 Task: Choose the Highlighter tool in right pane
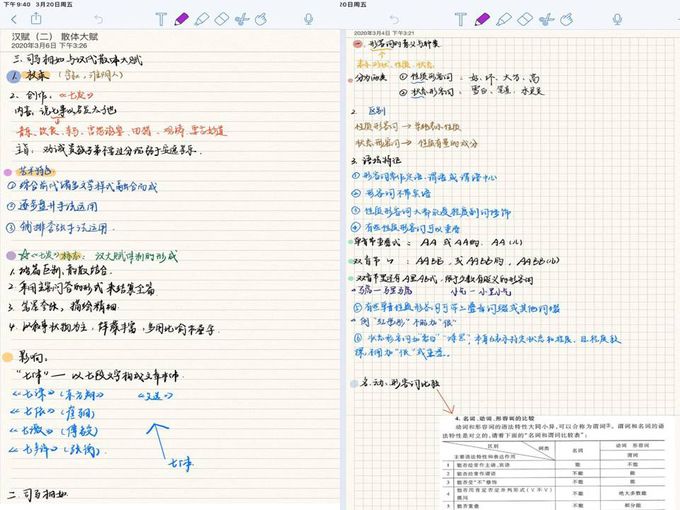click(x=503, y=19)
